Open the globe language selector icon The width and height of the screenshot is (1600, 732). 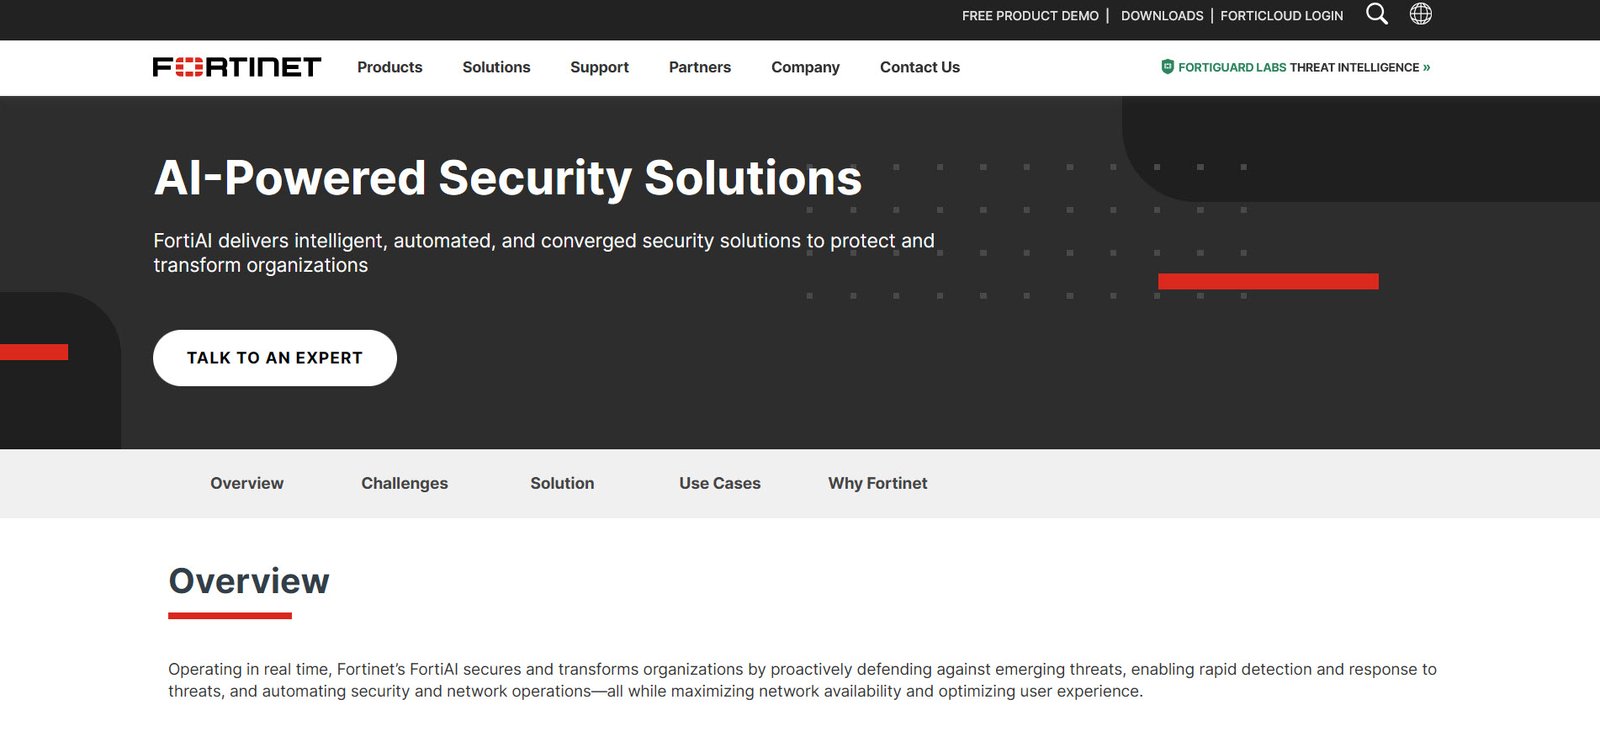tap(1420, 14)
